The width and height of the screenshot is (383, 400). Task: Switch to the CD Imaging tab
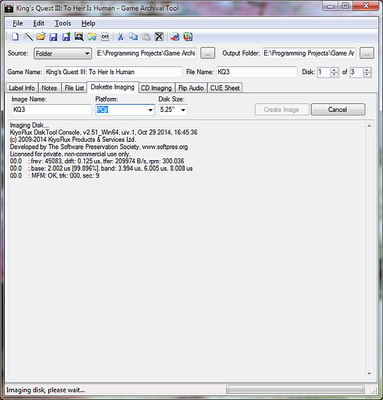click(156, 88)
